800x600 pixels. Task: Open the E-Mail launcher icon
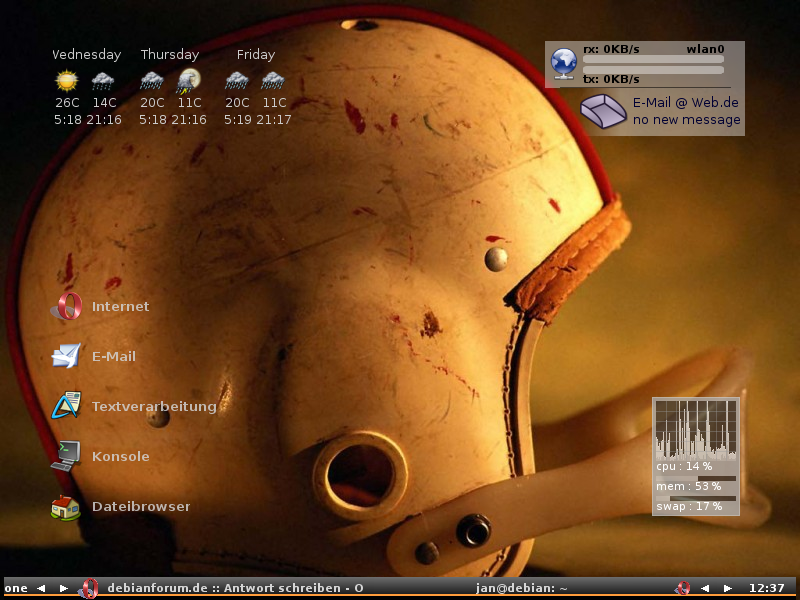tap(66, 356)
